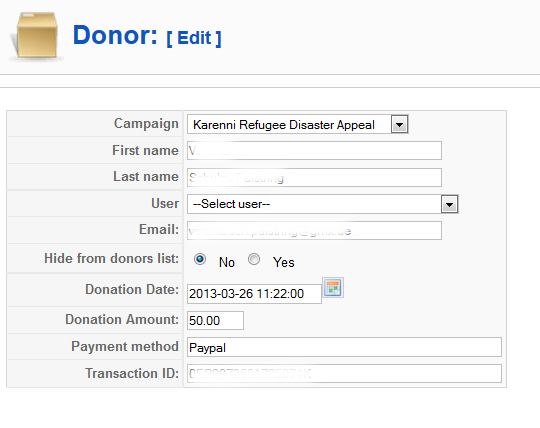The height and width of the screenshot is (428, 540).
Task: Focus the Email input field
Action: click(x=314, y=230)
